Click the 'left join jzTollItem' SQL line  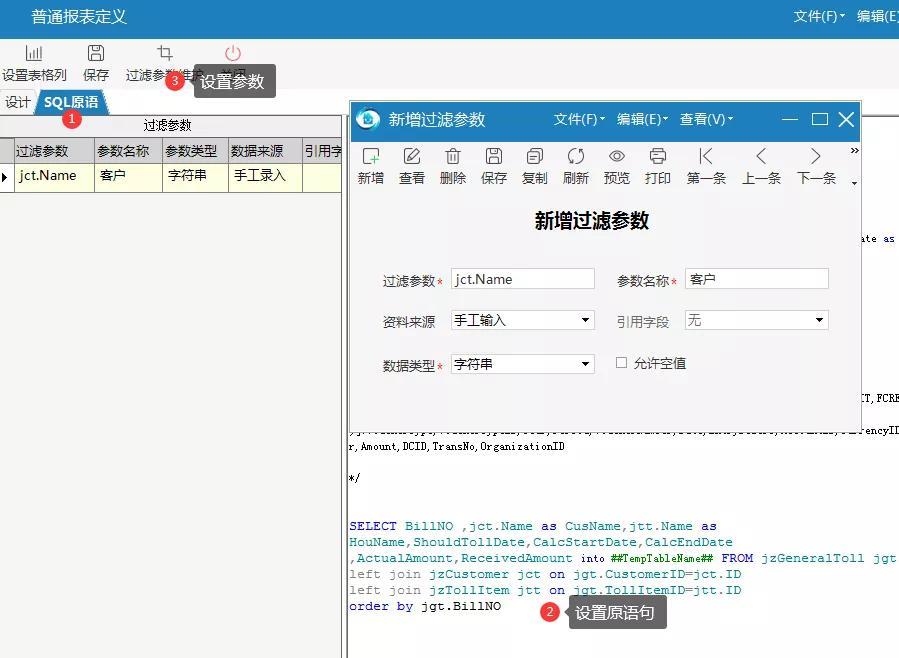(545, 590)
